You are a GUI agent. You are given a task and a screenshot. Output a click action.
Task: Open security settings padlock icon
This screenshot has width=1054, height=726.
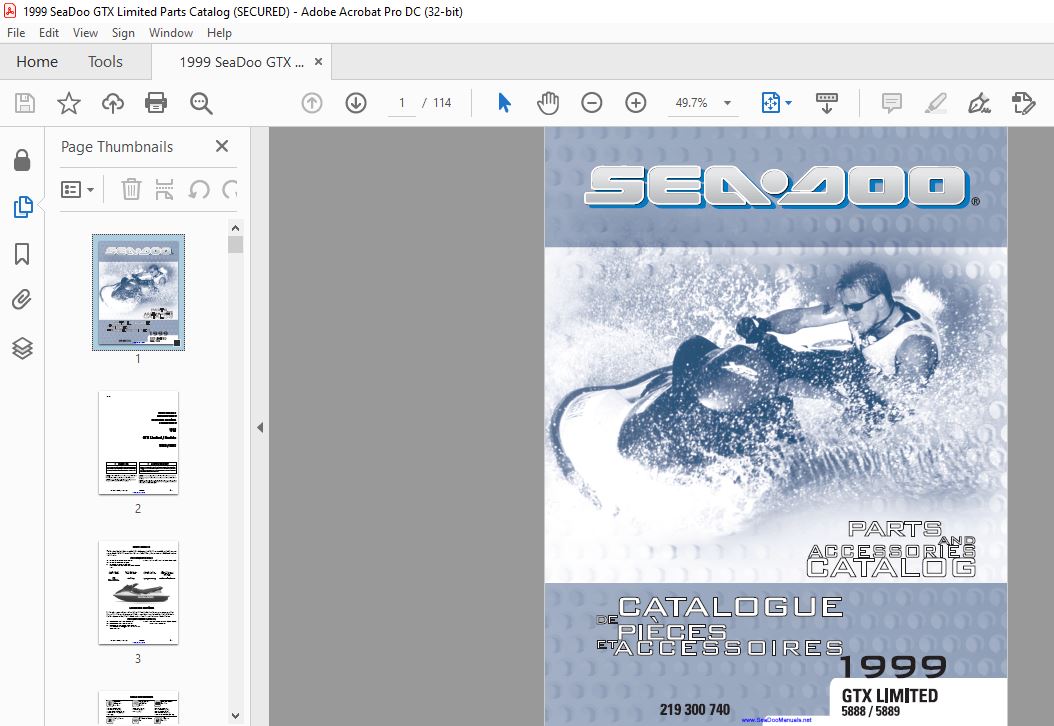(x=22, y=160)
